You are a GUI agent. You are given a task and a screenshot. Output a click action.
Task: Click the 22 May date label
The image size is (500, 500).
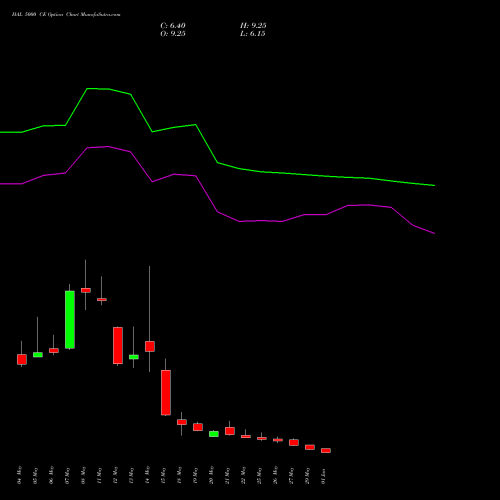click(x=243, y=475)
